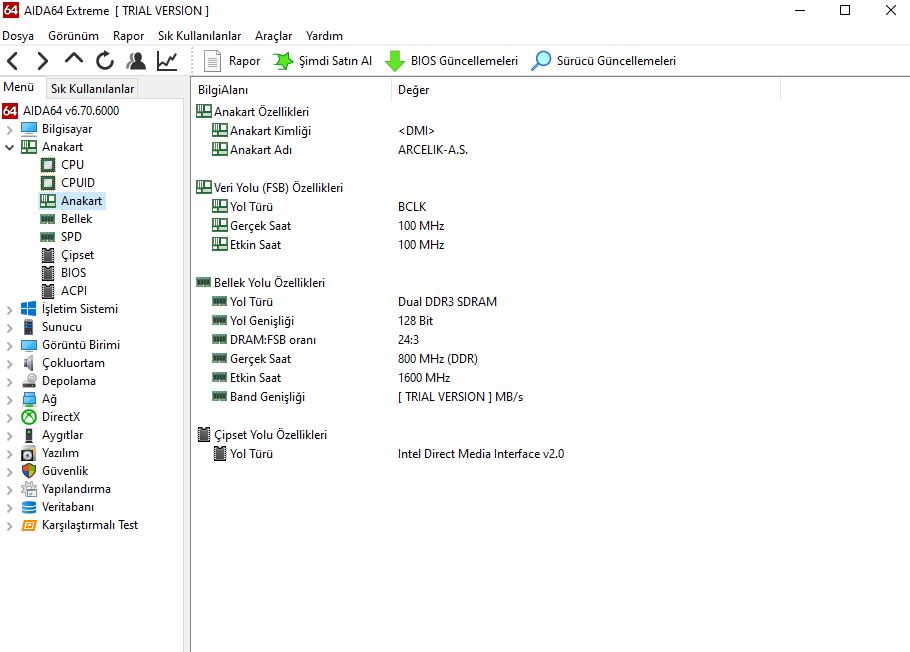
Task: Go back with the left arrow toolbar icon
Action: point(13,61)
